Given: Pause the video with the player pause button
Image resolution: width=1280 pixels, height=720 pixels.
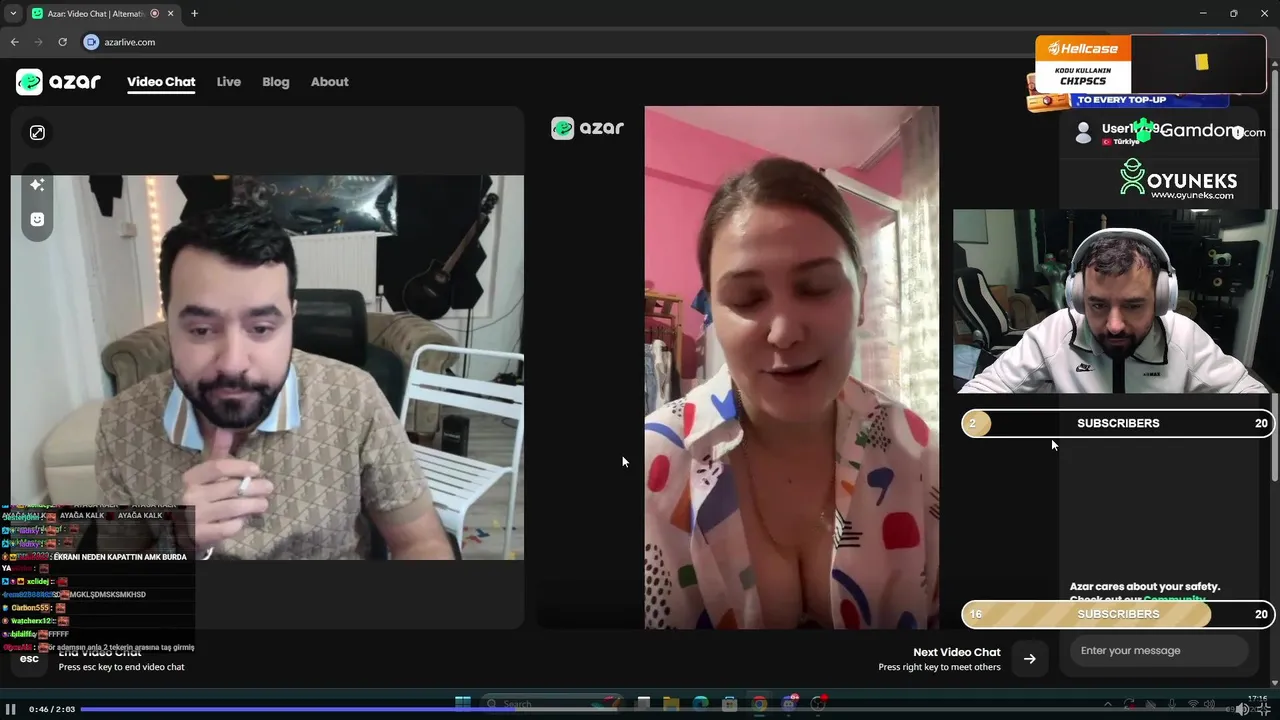Looking at the screenshot, I should pyautogui.click(x=12, y=709).
